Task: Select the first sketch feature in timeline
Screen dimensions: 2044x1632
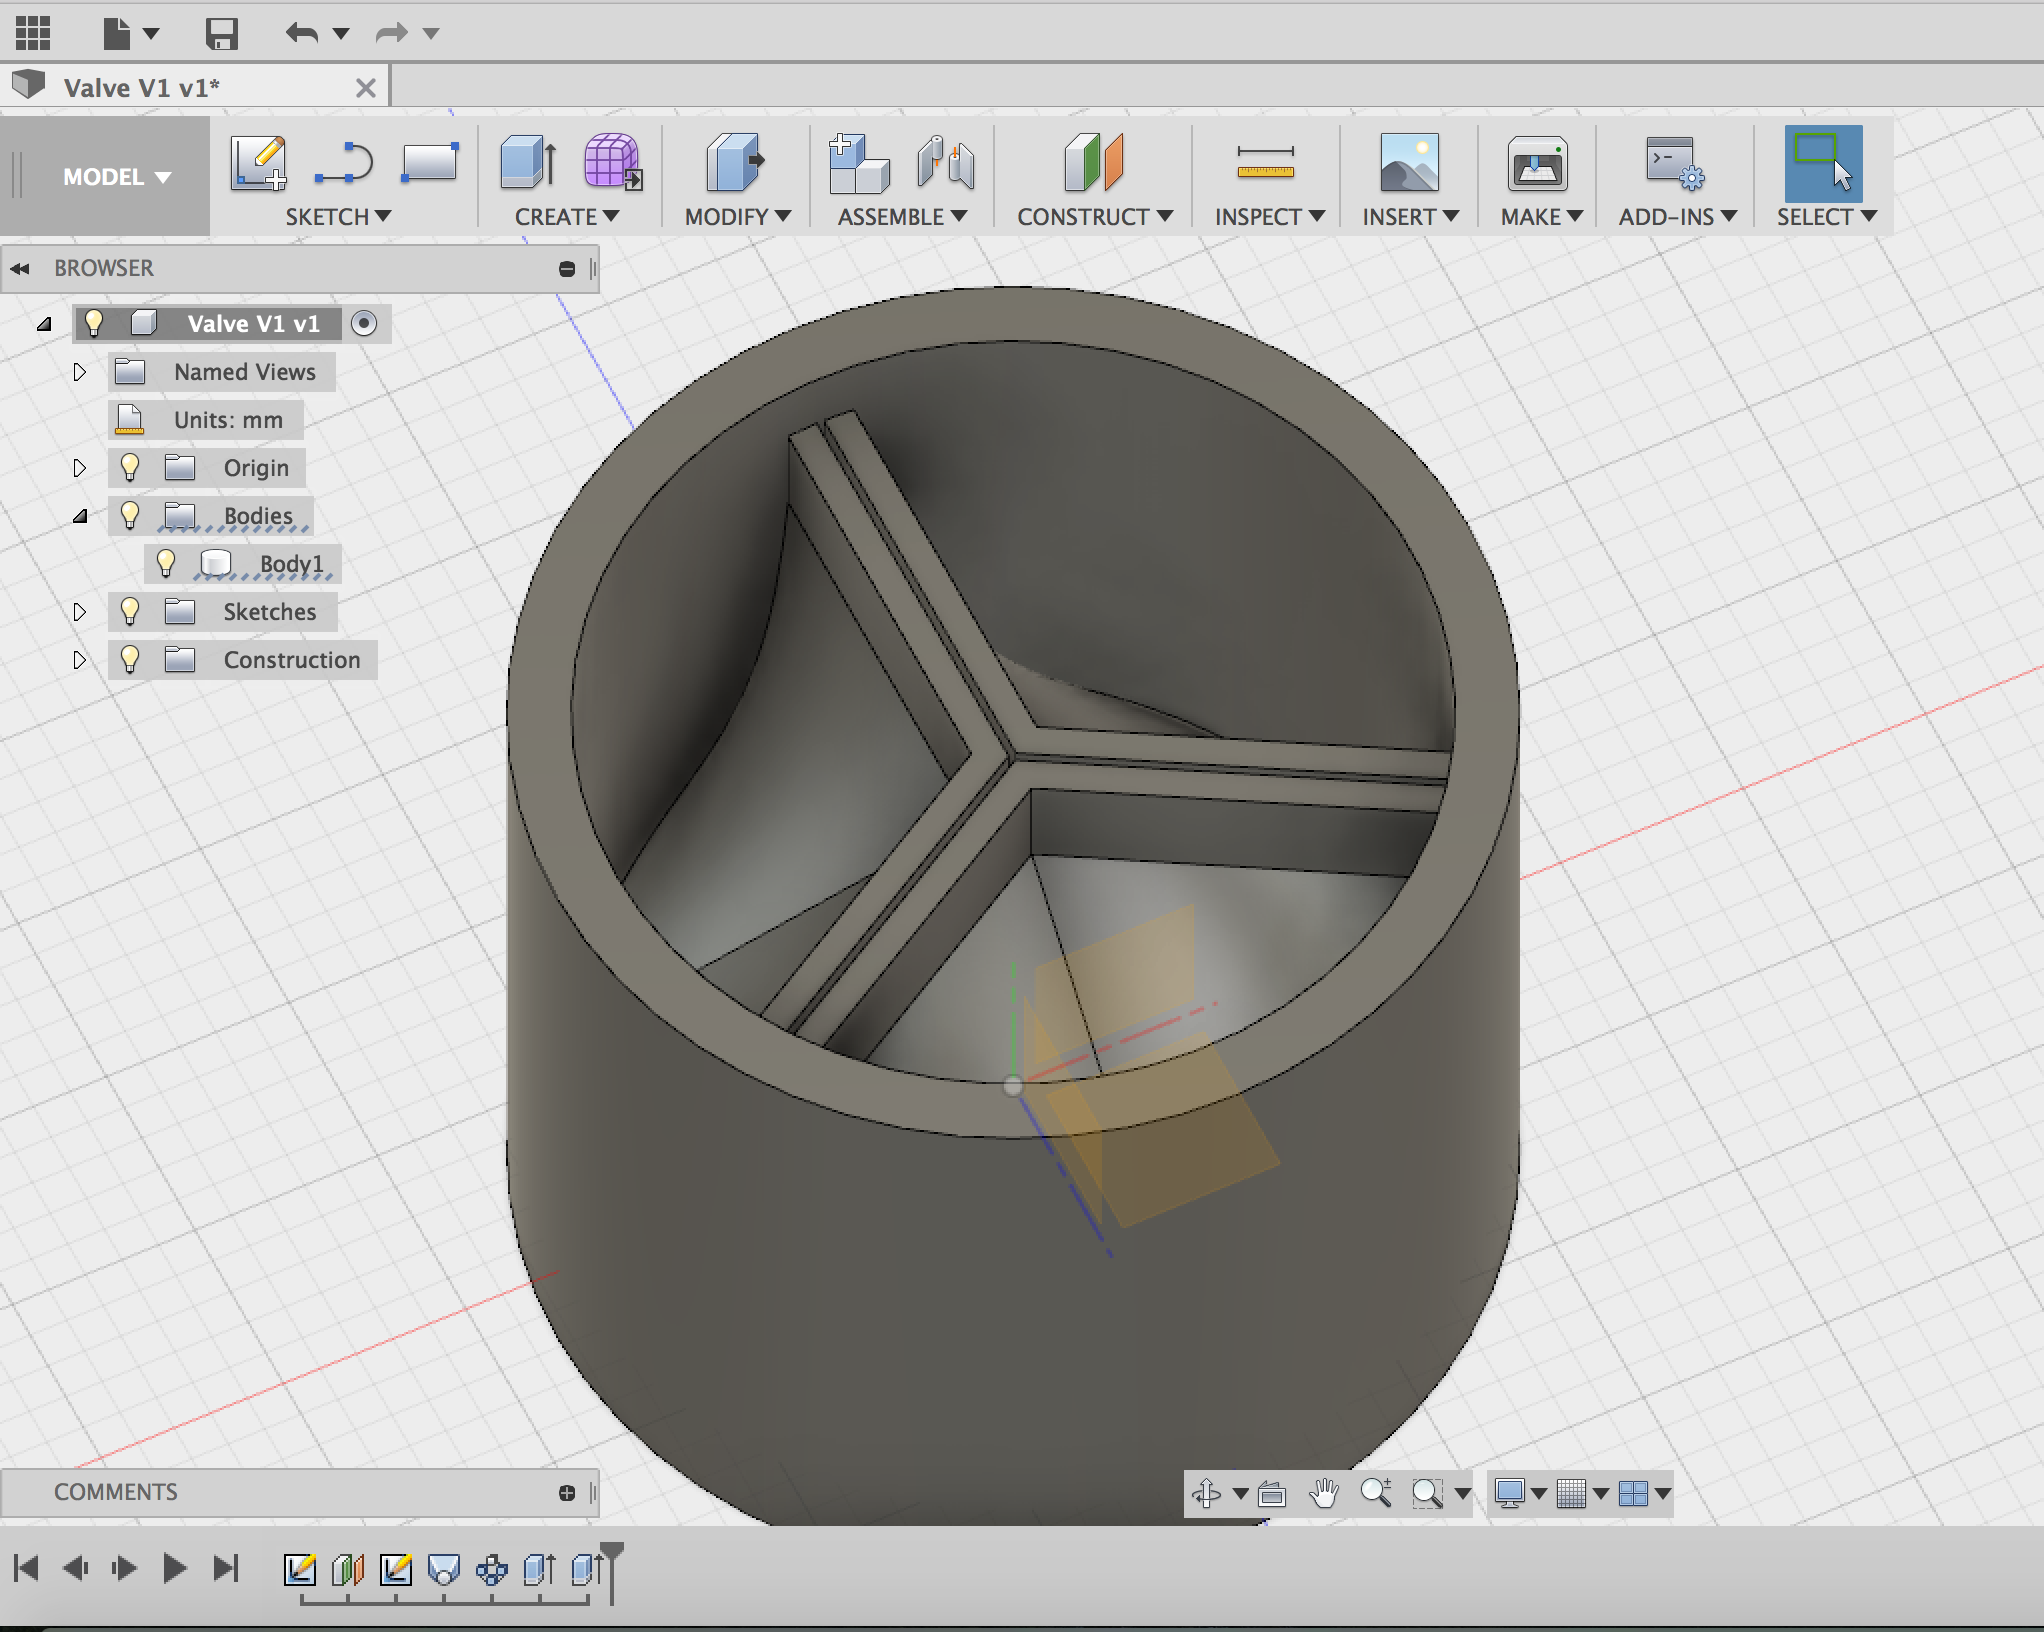Action: click(x=300, y=1570)
